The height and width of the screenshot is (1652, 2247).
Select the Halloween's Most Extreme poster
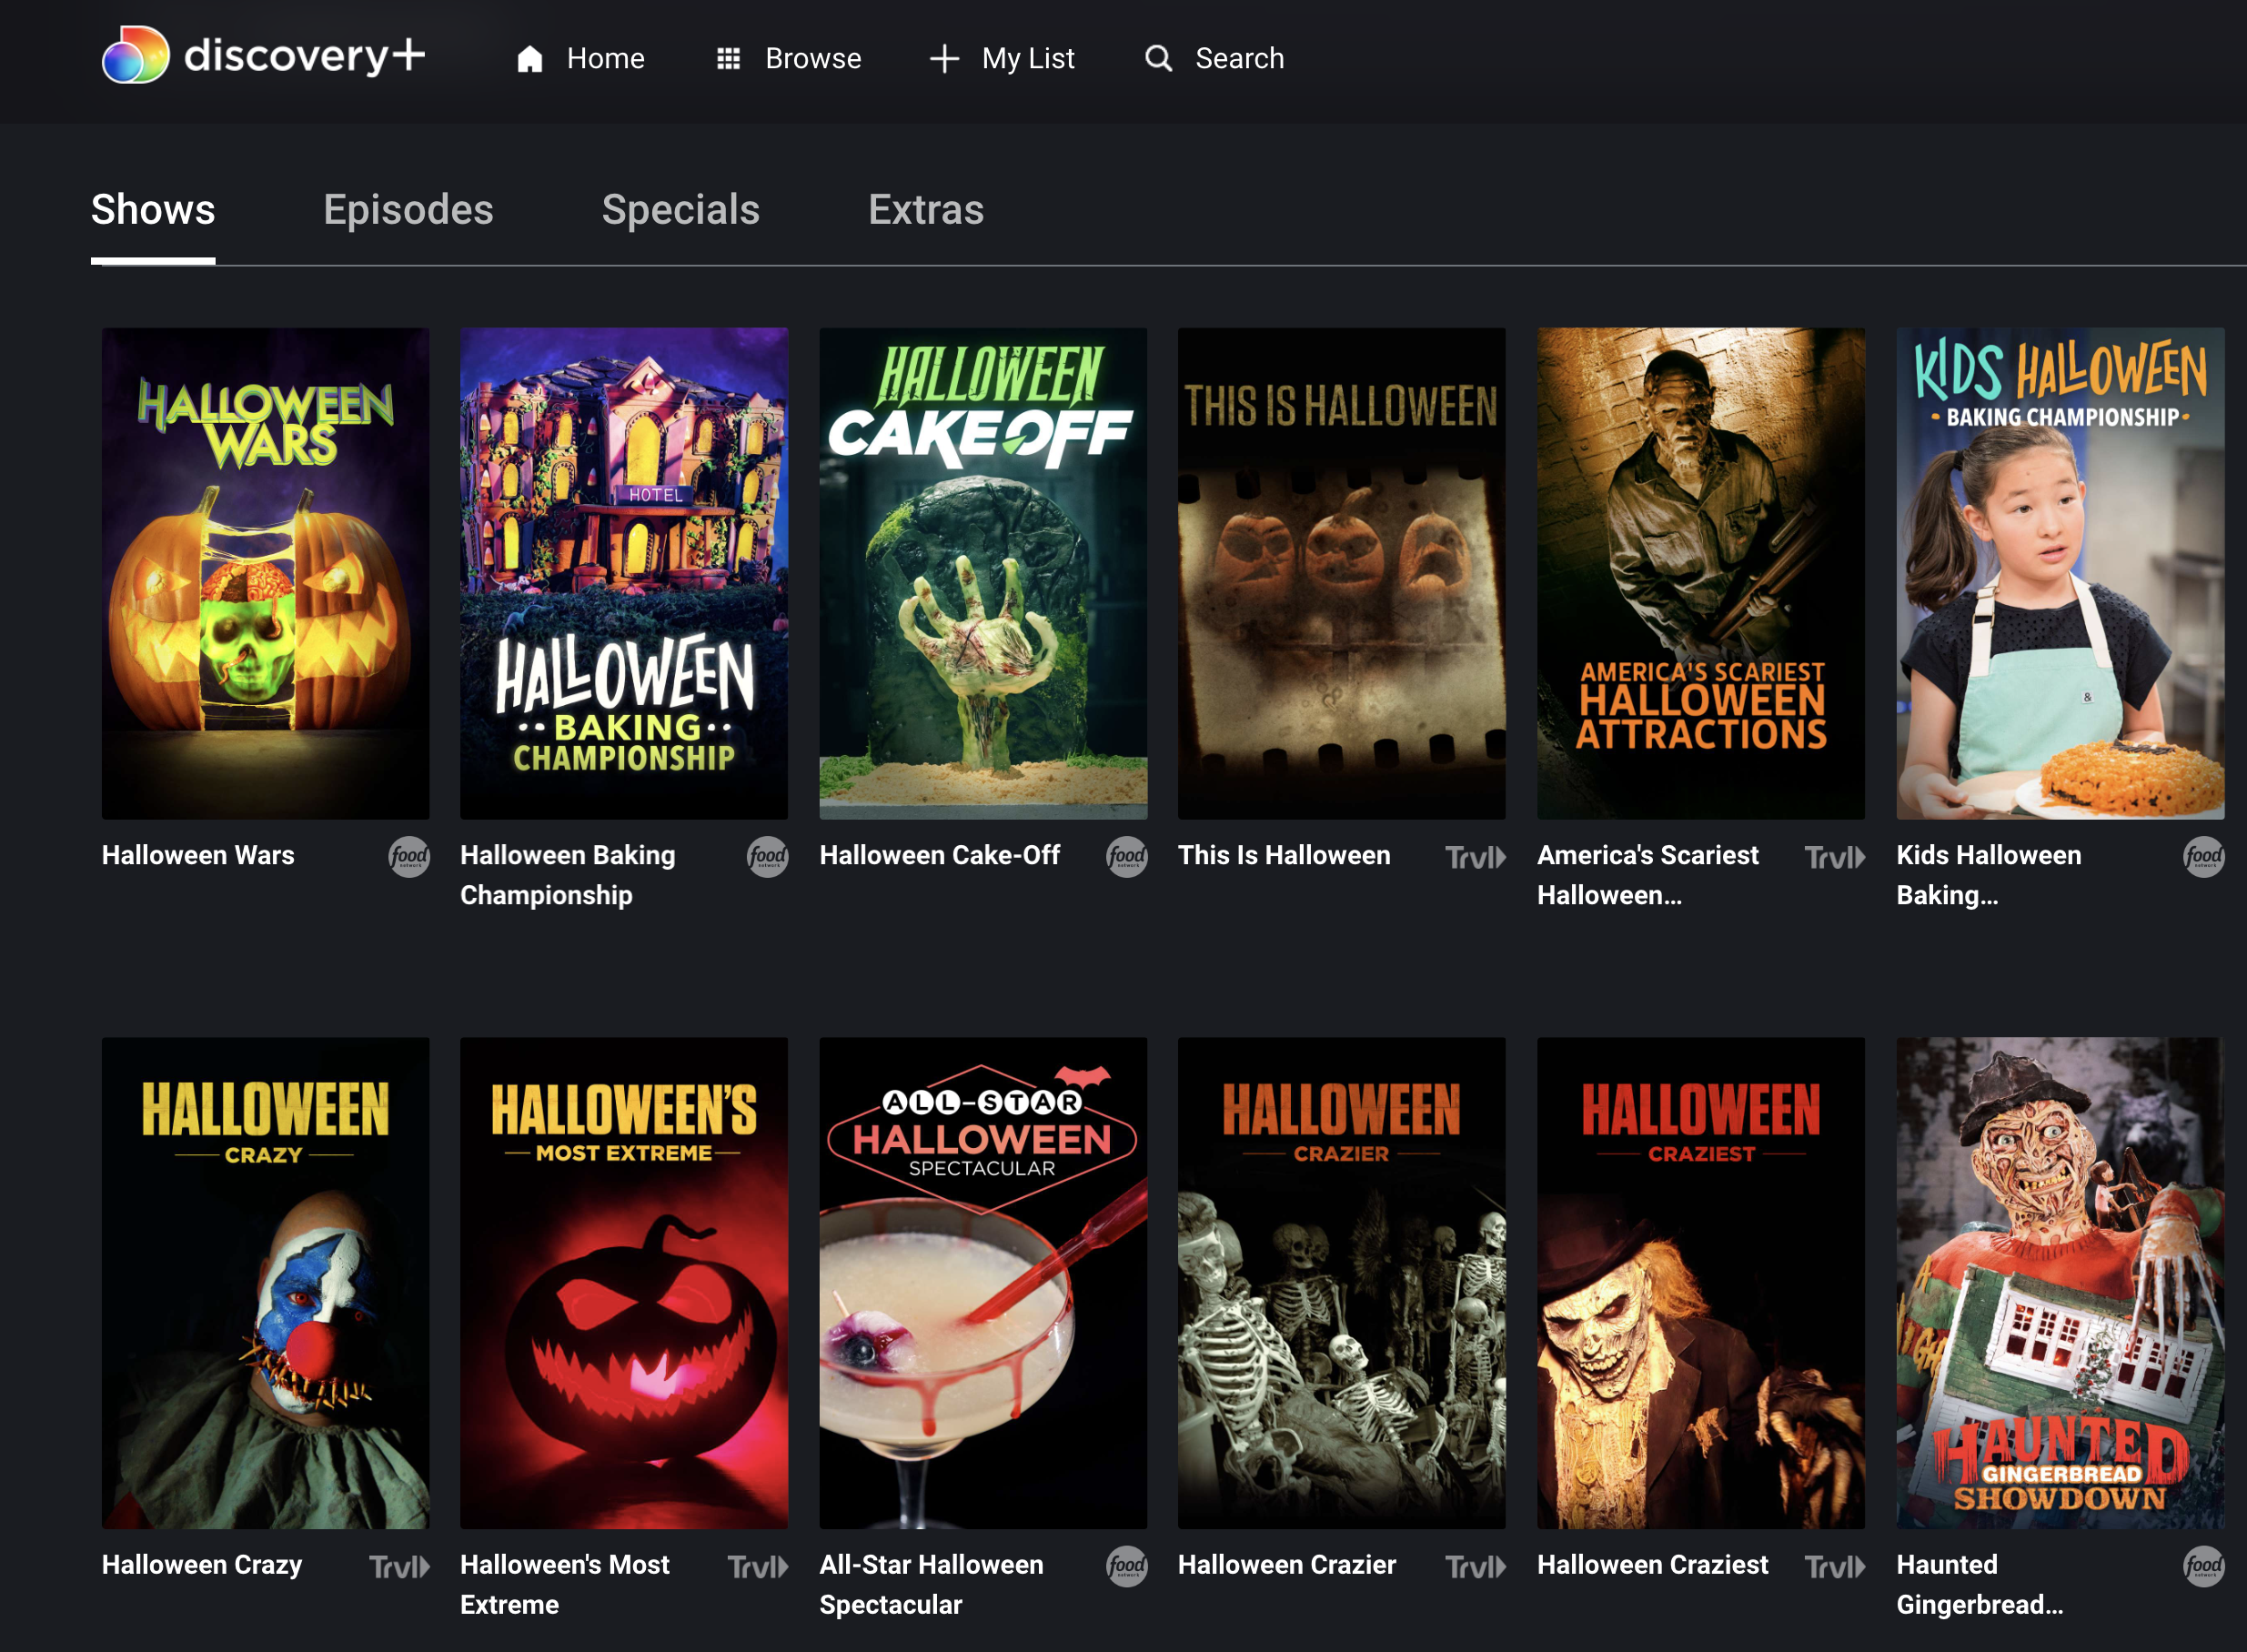[x=623, y=1282]
